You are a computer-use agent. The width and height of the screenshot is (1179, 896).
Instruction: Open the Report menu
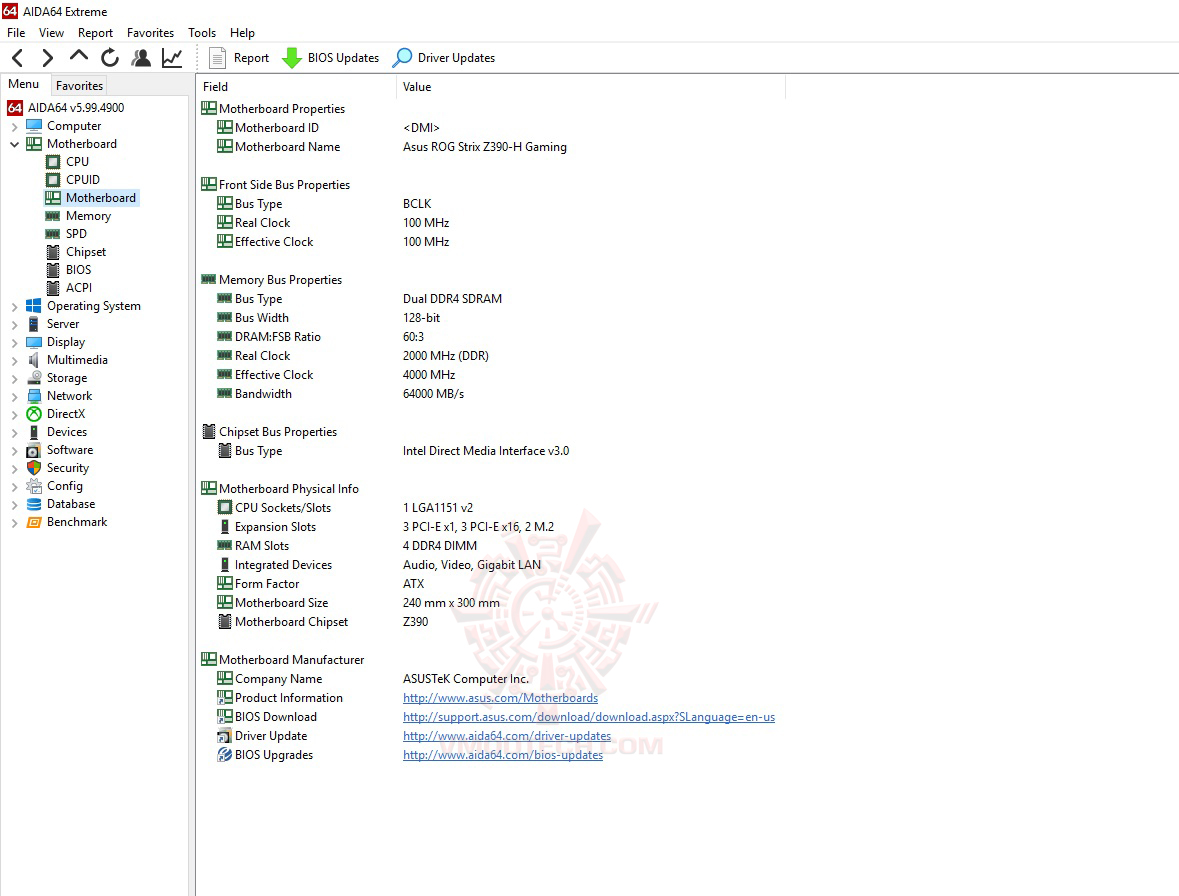(x=95, y=33)
